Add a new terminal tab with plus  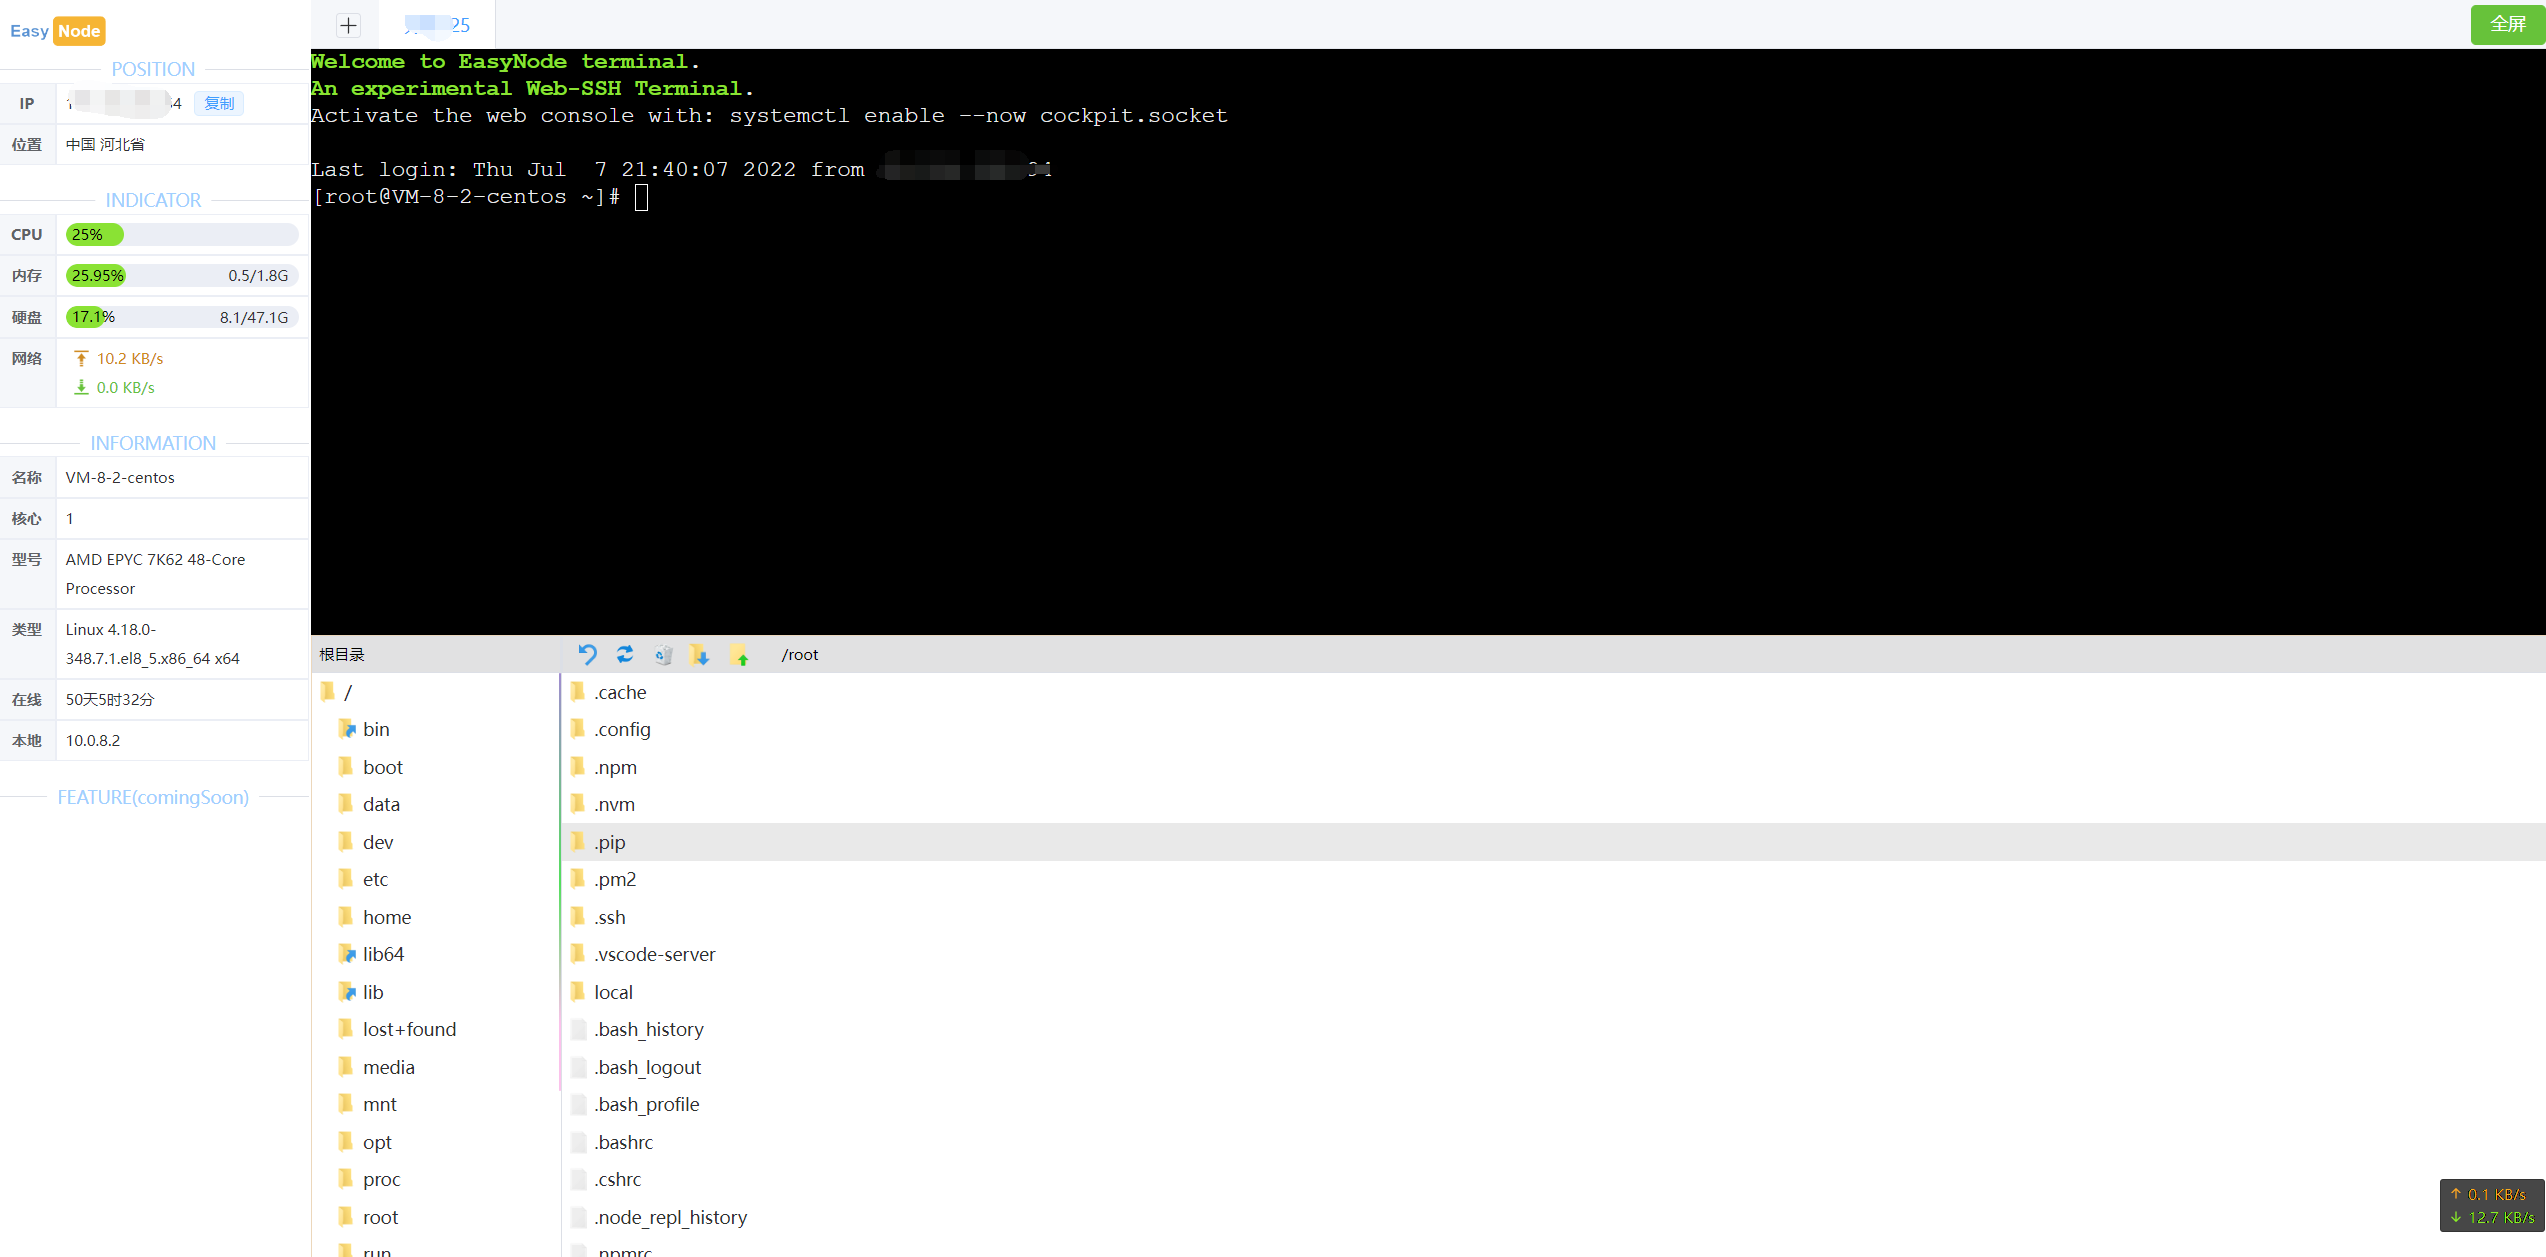coord(348,25)
